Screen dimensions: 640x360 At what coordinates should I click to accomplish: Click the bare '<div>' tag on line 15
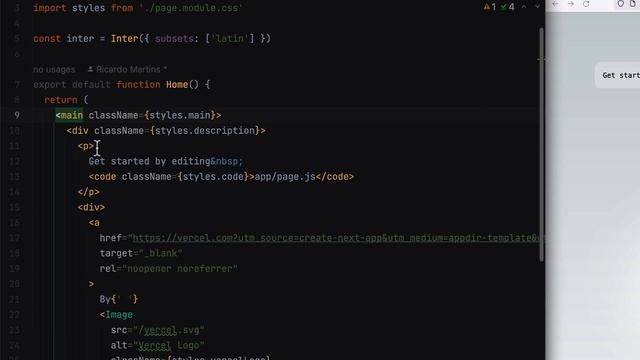click(91, 207)
